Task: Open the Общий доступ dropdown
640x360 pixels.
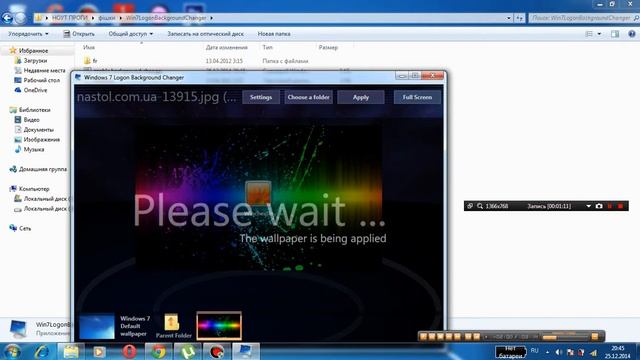Action: pyautogui.click(x=131, y=34)
